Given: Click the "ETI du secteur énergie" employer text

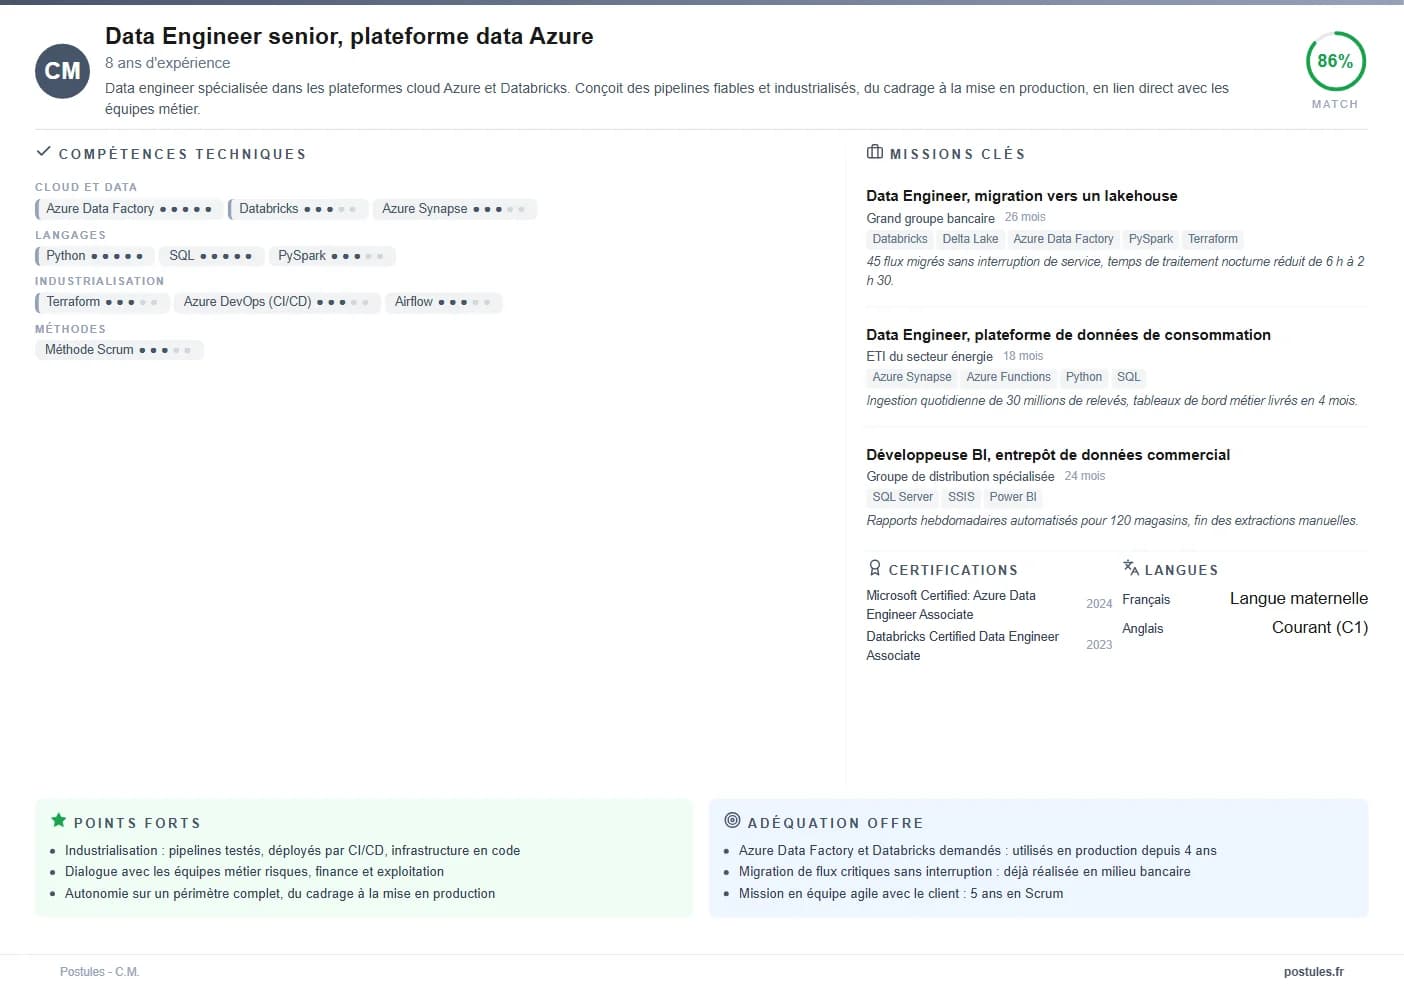Looking at the screenshot, I should tap(930, 356).
